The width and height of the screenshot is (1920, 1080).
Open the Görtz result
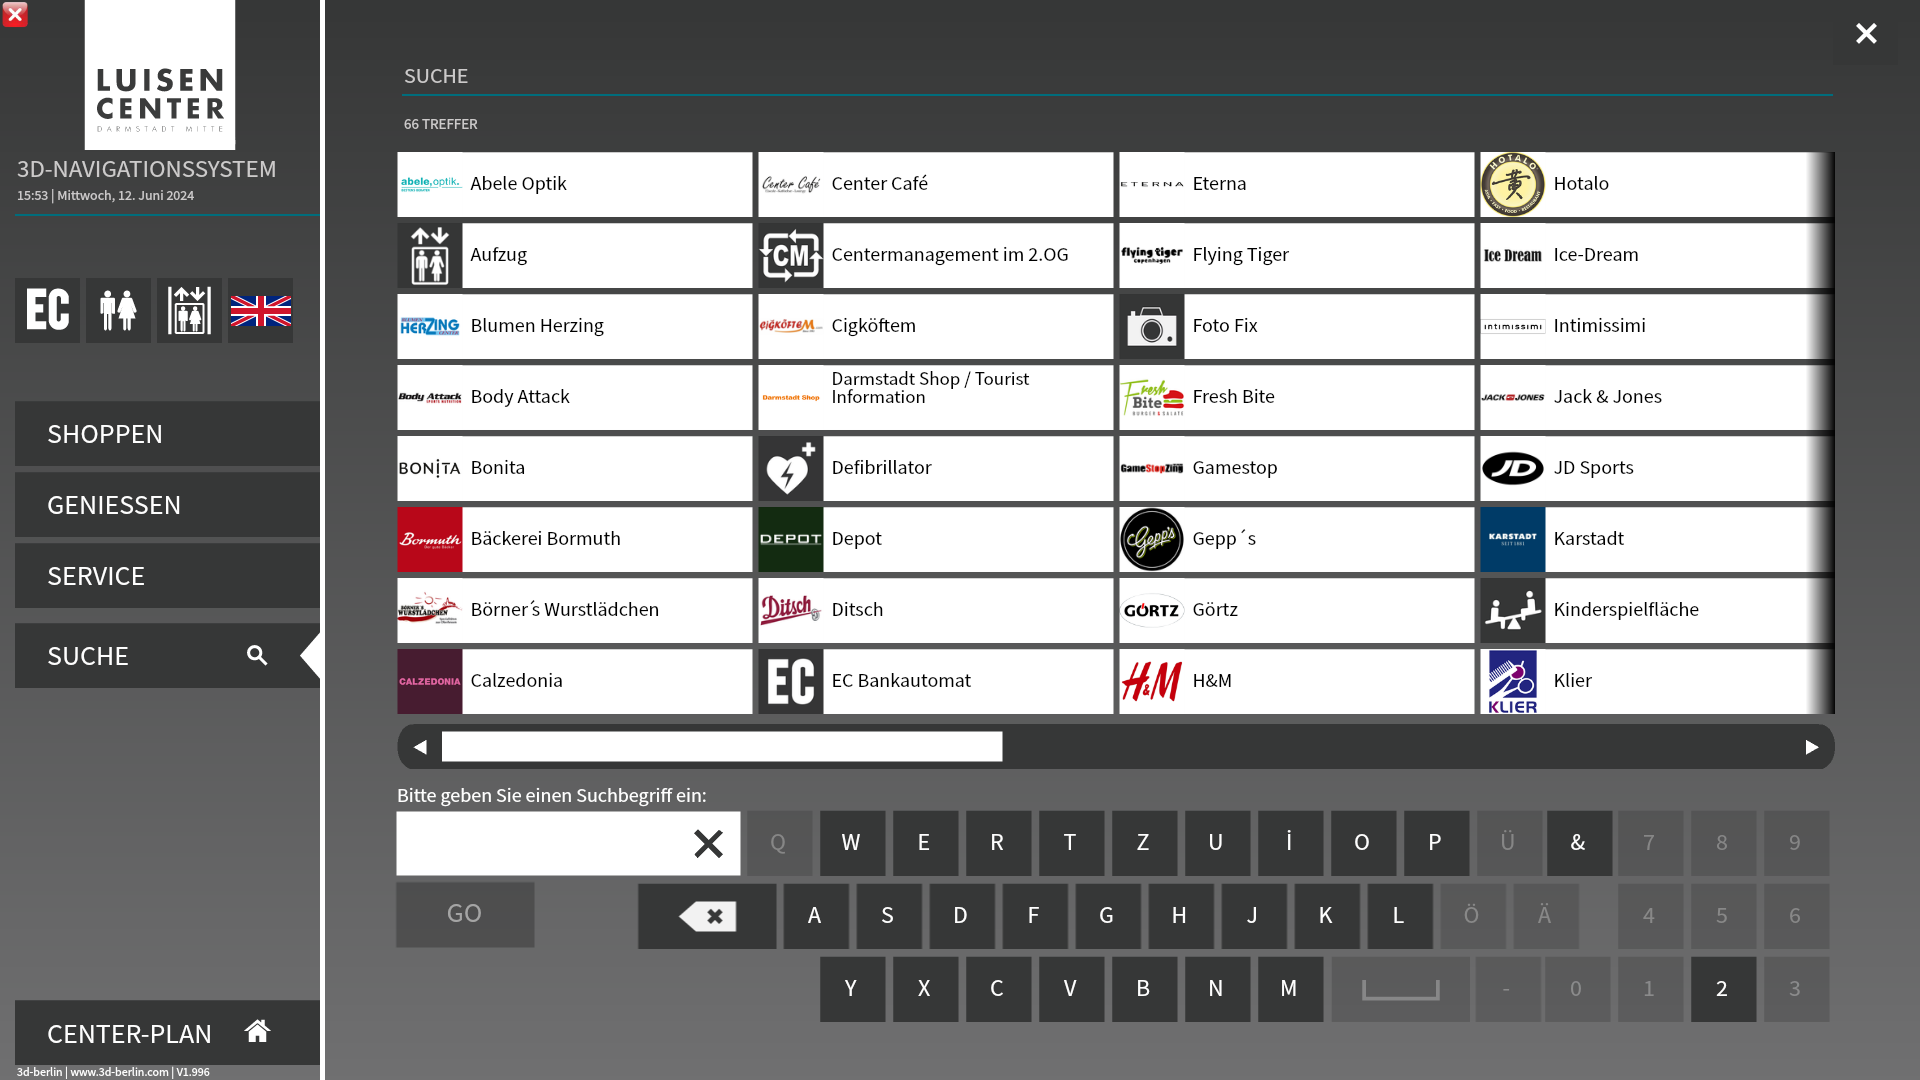(x=1297, y=610)
